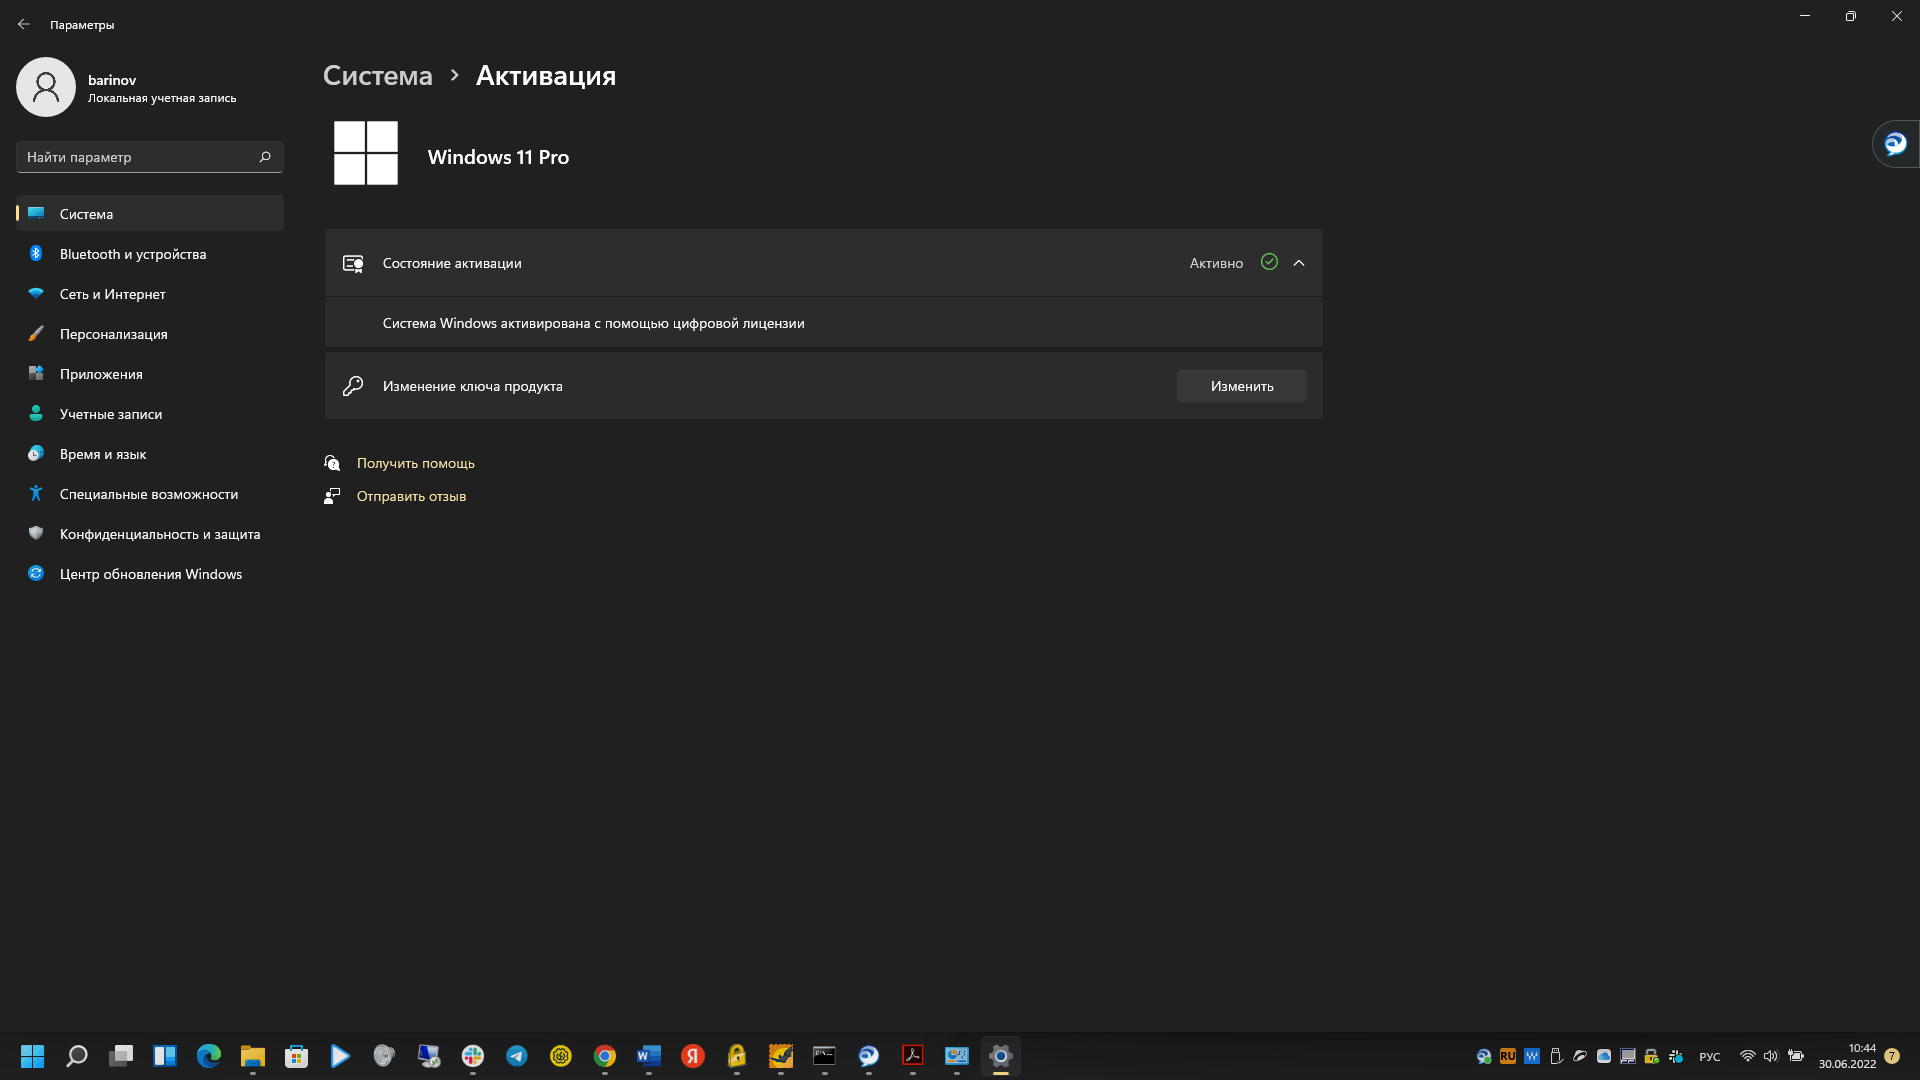This screenshot has width=1920, height=1080.
Task: Click text Система Windows активирована с помощью цифровой лицензии
Action: tap(594, 323)
